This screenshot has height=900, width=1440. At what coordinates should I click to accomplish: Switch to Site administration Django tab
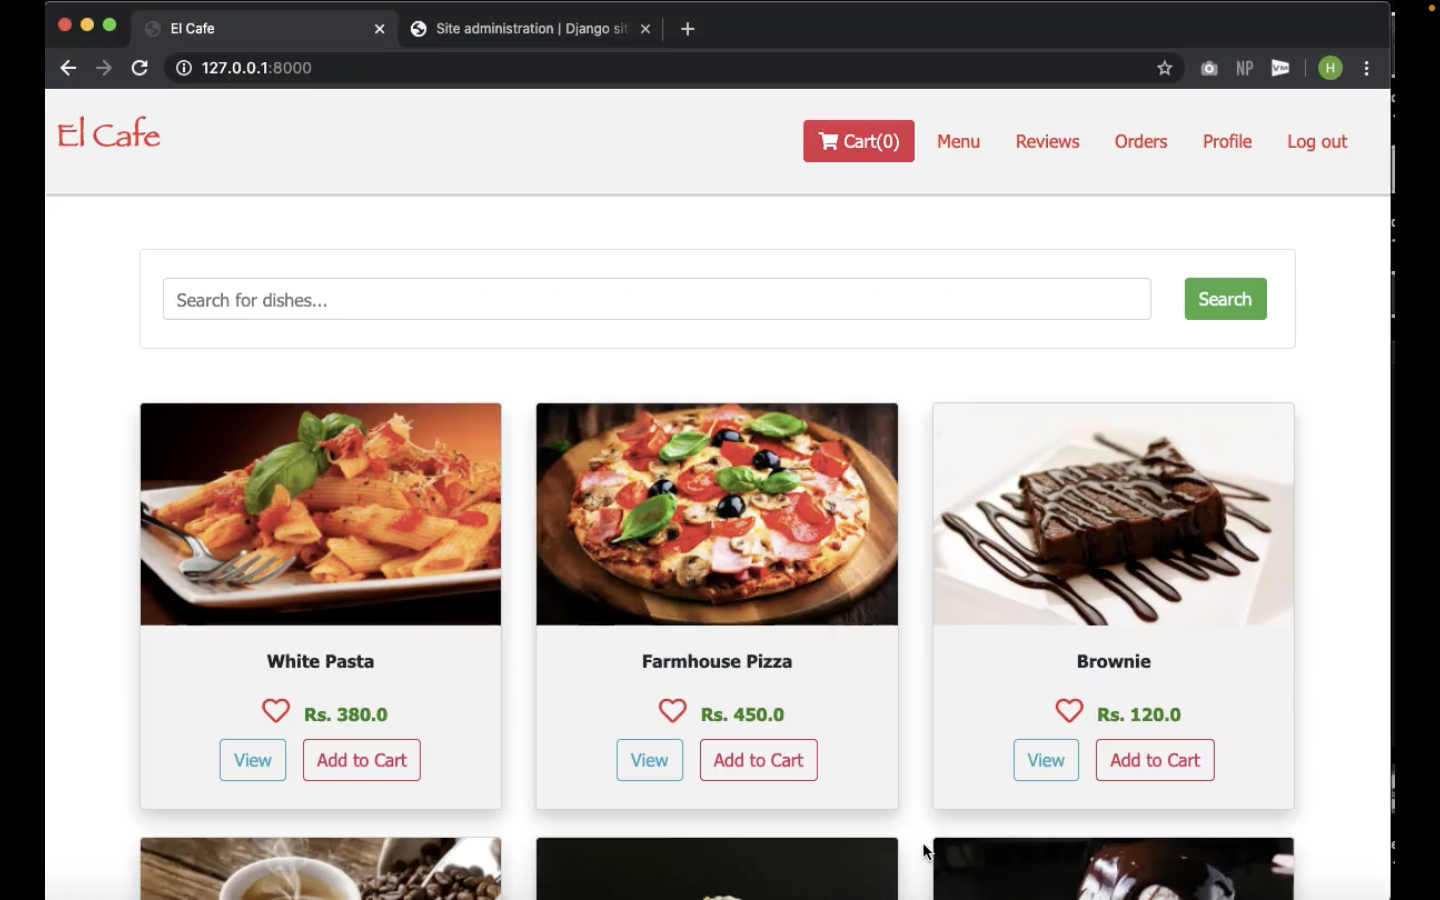(531, 28)
